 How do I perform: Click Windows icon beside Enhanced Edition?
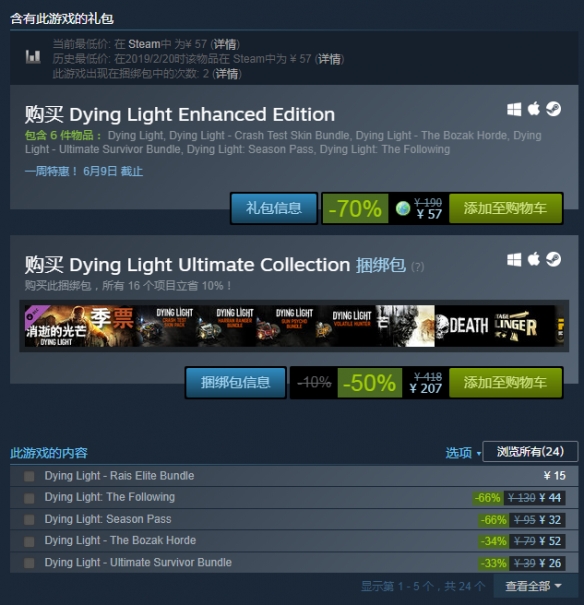[514, 109]
